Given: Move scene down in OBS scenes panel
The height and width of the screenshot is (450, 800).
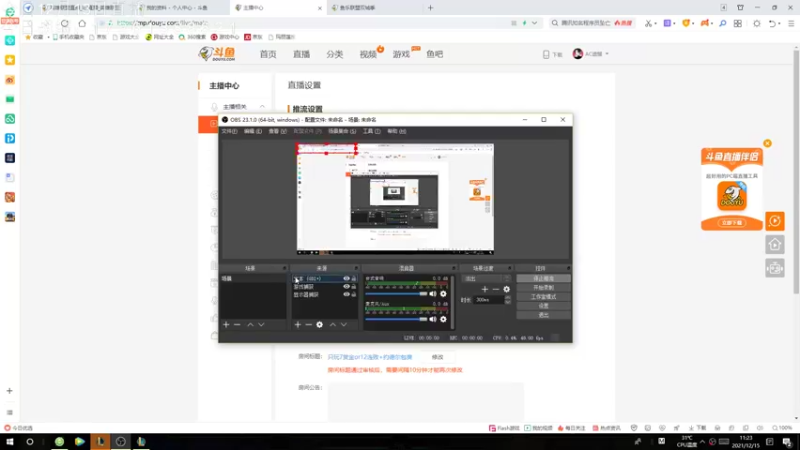Looking at the screenshot, I should coord(261,324).
